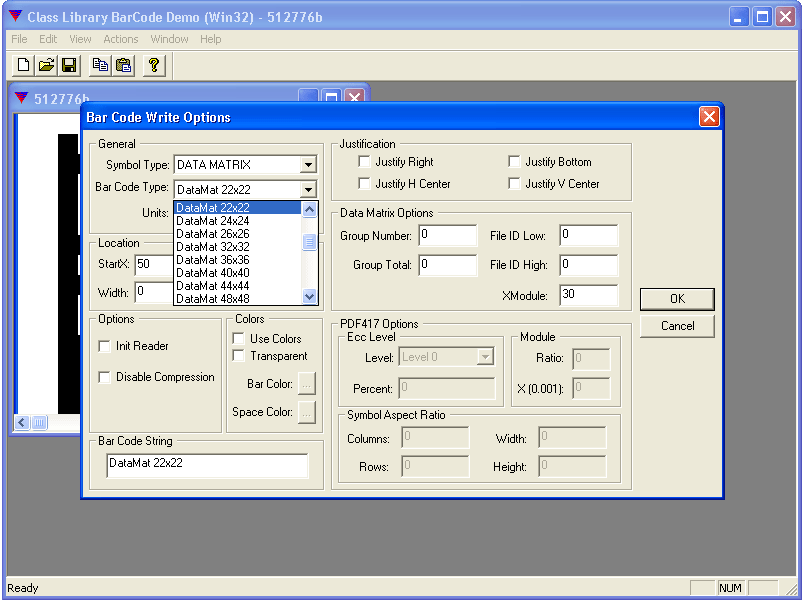Enable Justify Right justification
The width and height of the screenshot is (802, 602).
pos(365,161)
